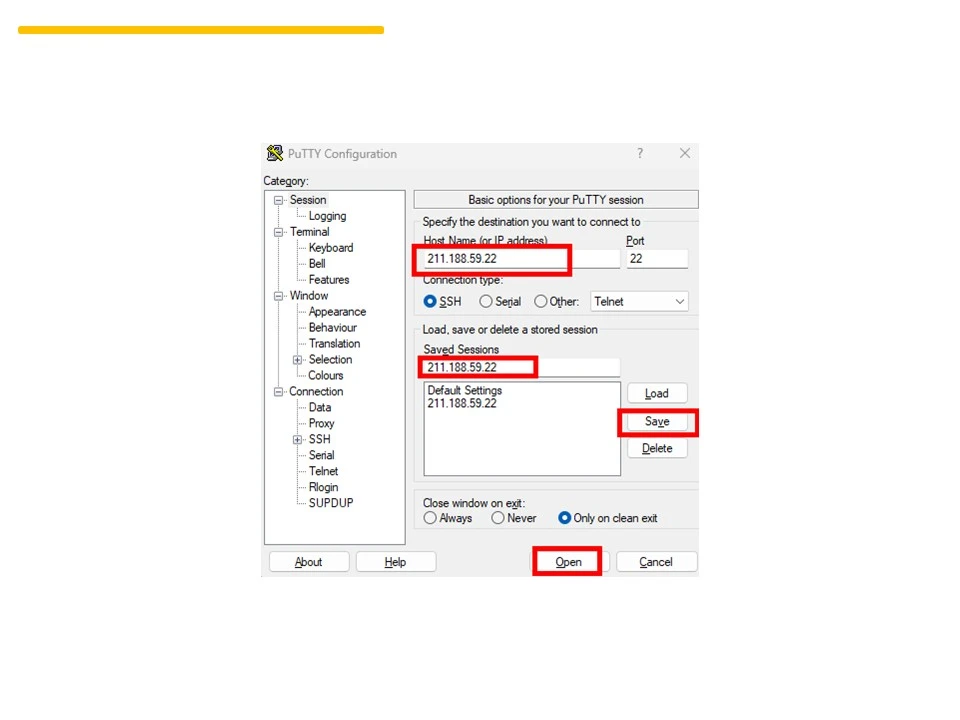Click the question mark help icon
This screenshot has width=960, height=720.
coord(640,153)
